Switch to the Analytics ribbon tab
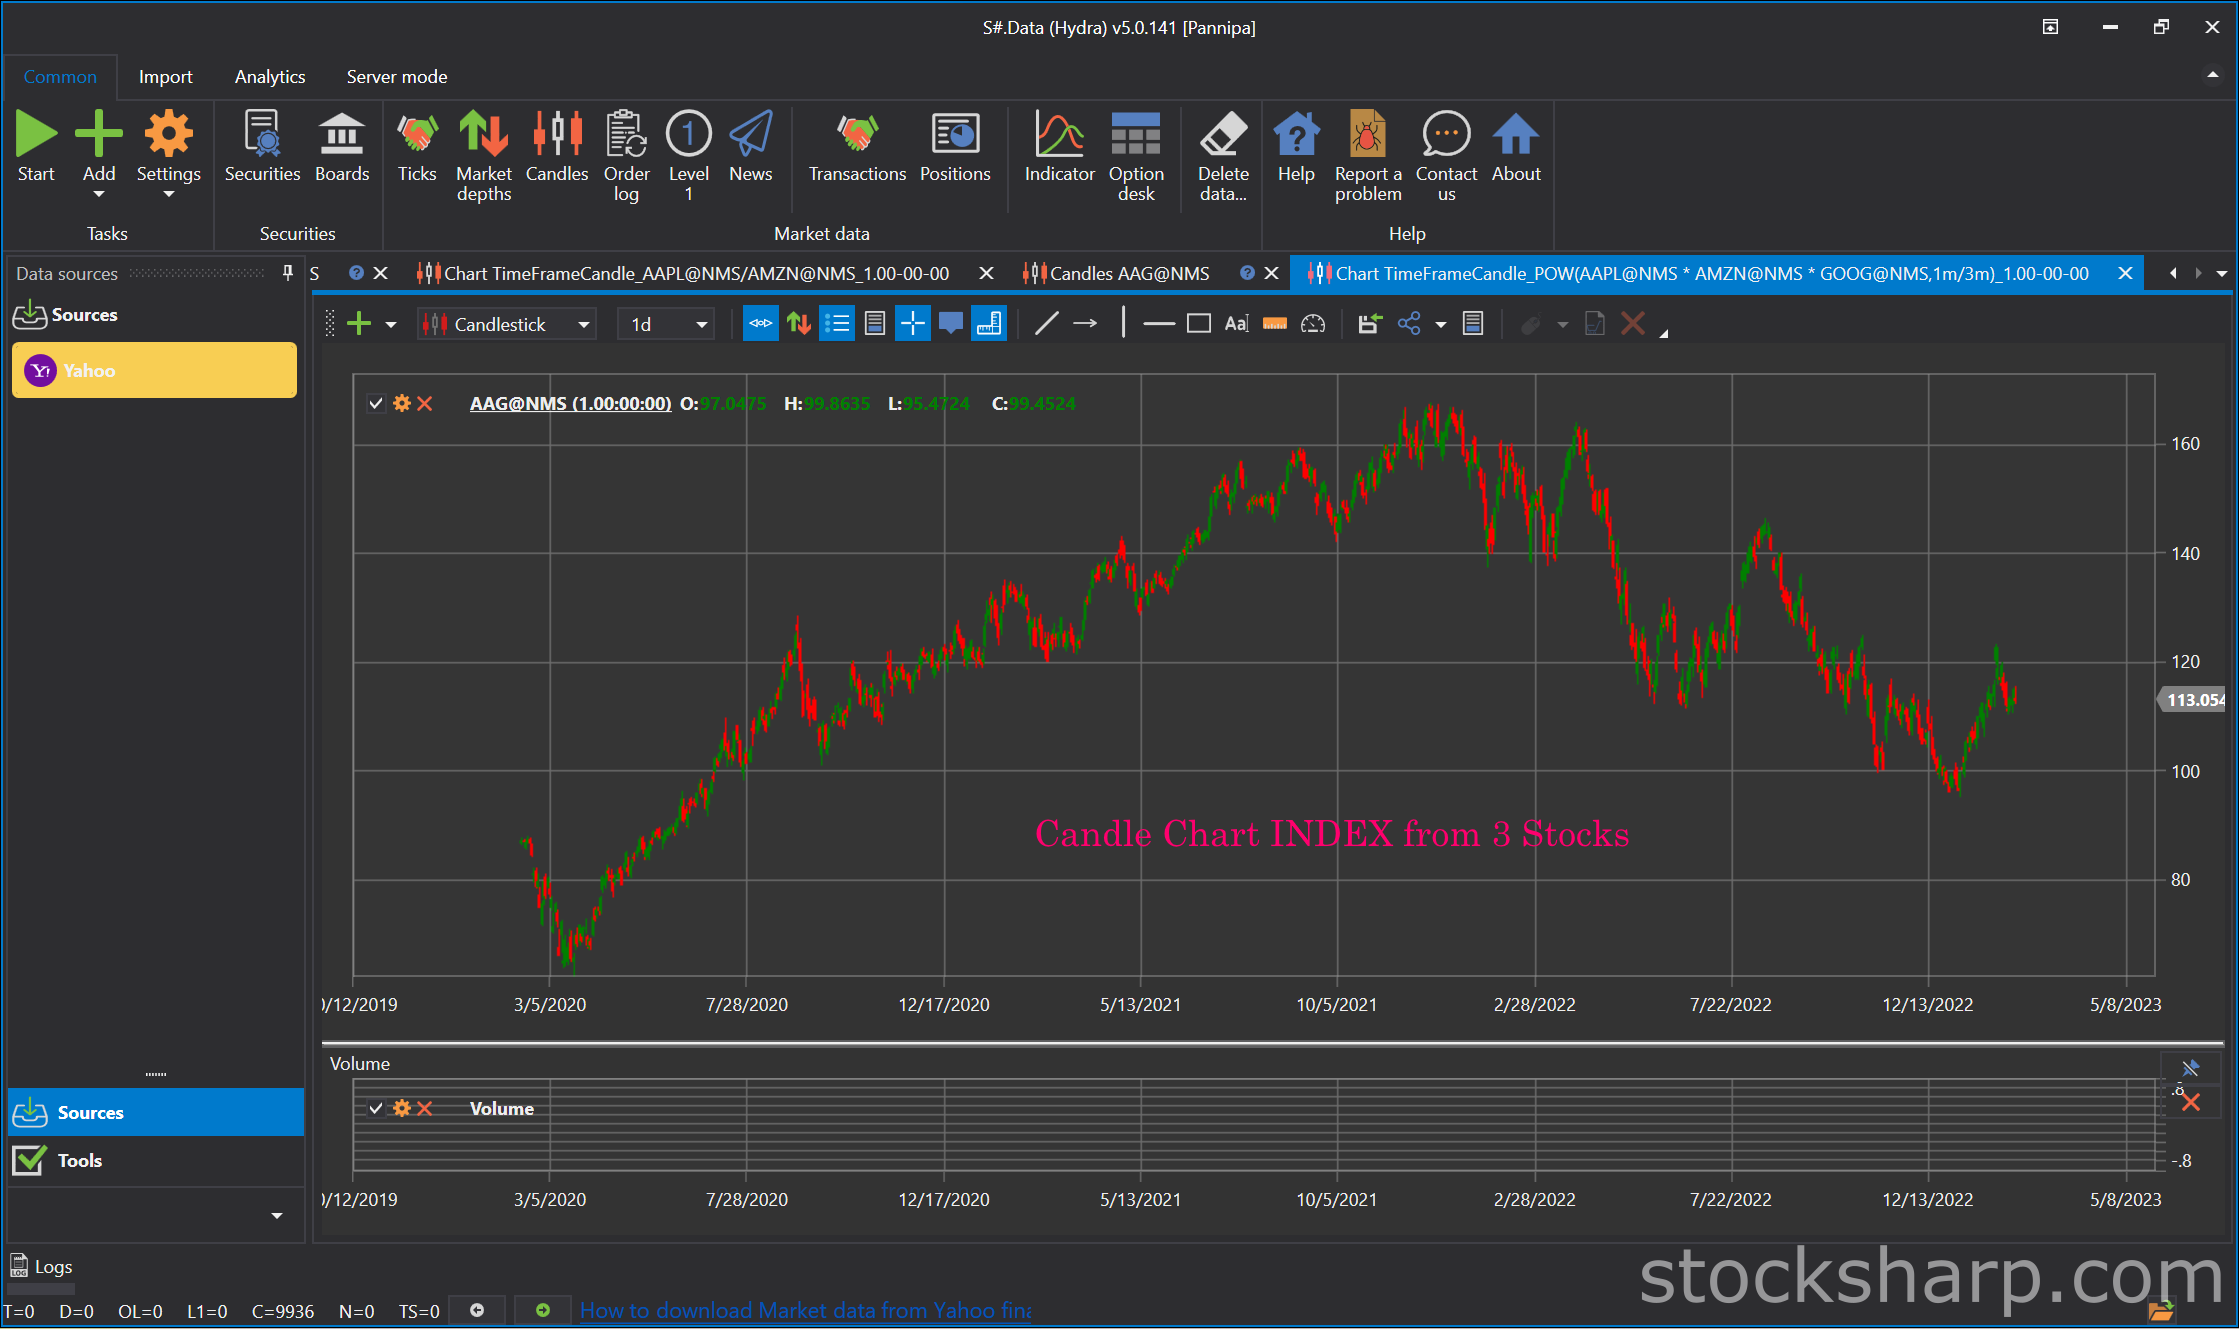The height and width of the screenshot is (1329, 2239). coord(270,77)
